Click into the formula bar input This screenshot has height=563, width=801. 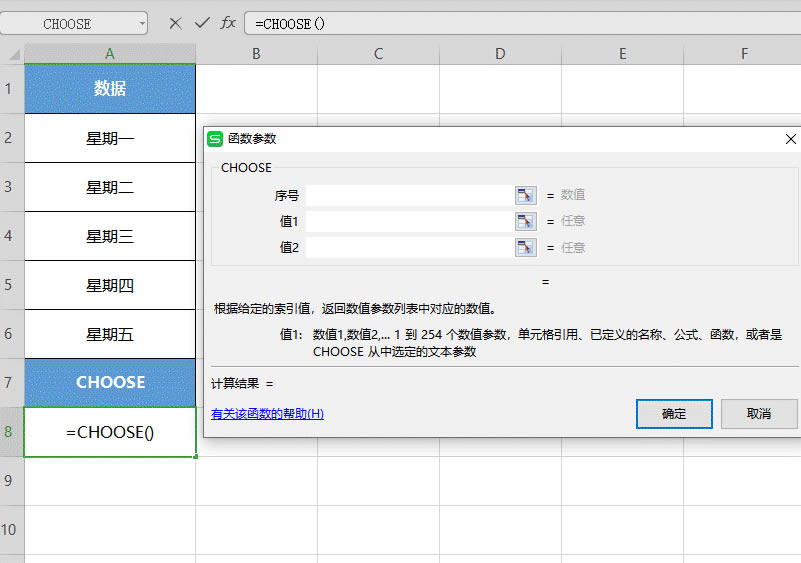(x=523, y=24)
